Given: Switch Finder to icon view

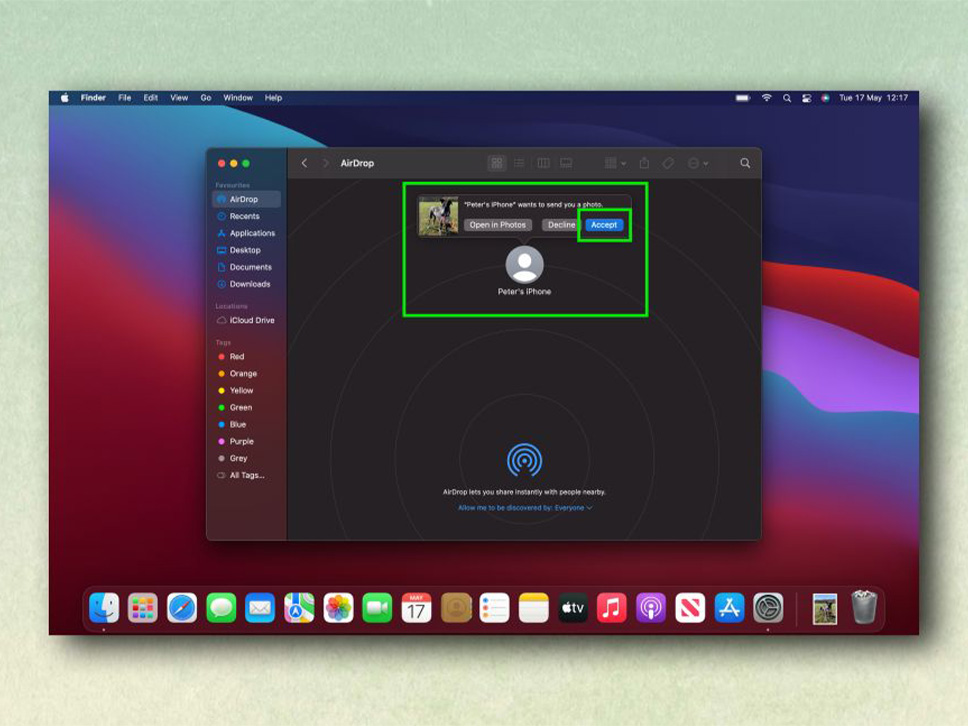Looking at the screenshot, I should pyautogui.click(x=496, y=163).
